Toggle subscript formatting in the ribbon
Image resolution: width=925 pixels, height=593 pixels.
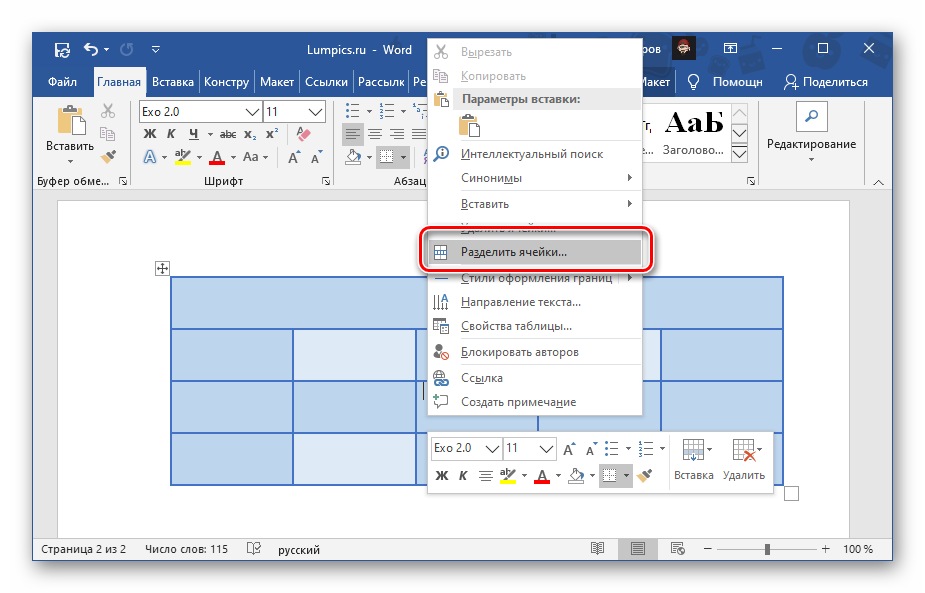coord(250,134)
